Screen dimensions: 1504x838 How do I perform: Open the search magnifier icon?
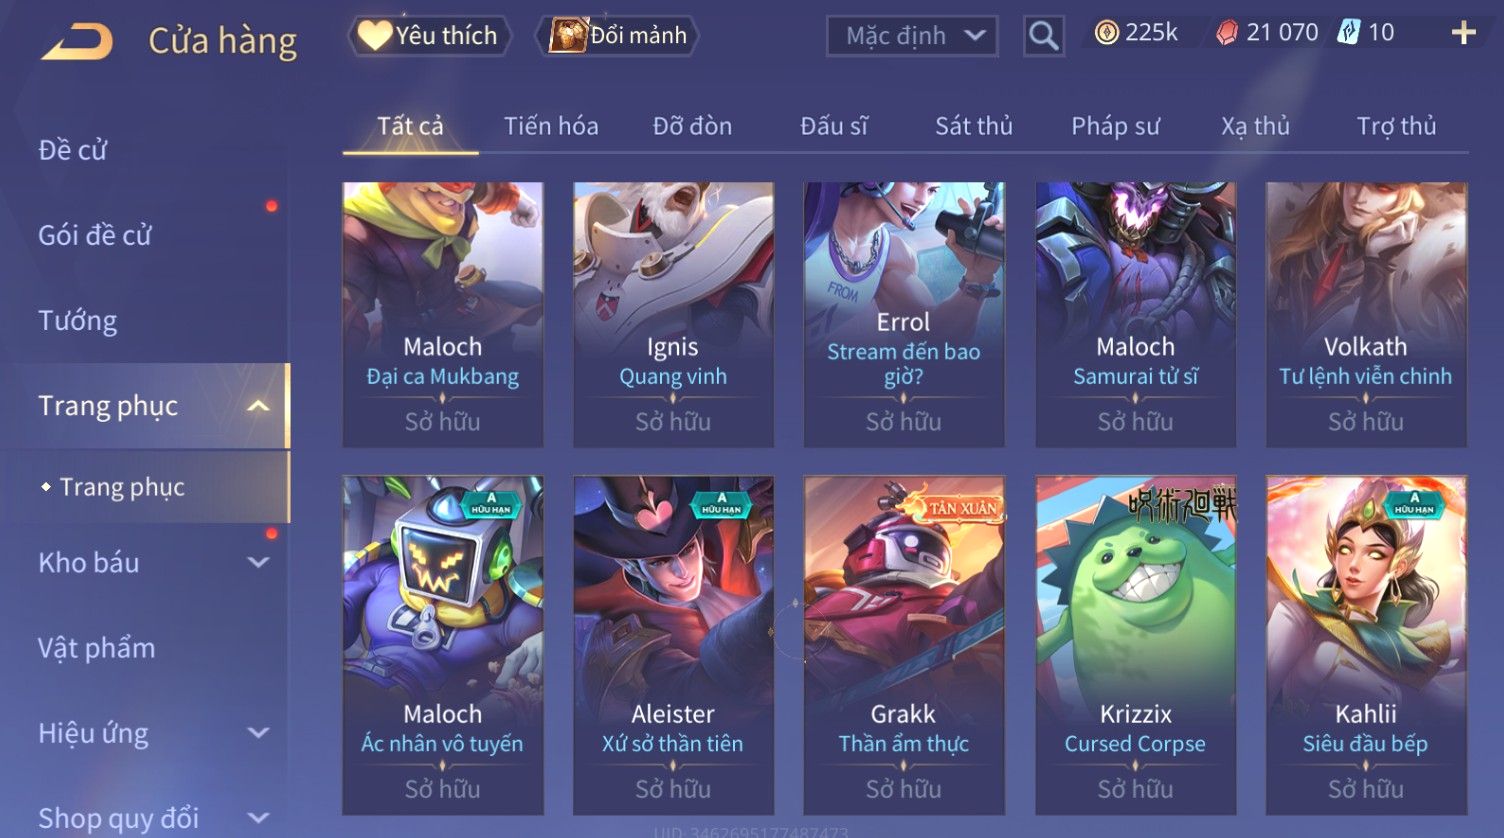[x=1043, y=37]
